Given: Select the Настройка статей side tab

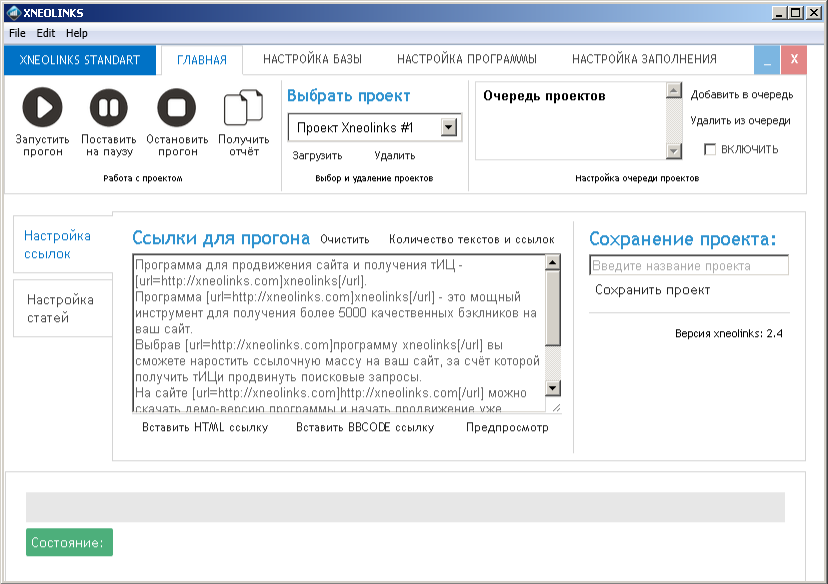Looking at the screenshot, I should pyautogui.click(x=63, y=308).
